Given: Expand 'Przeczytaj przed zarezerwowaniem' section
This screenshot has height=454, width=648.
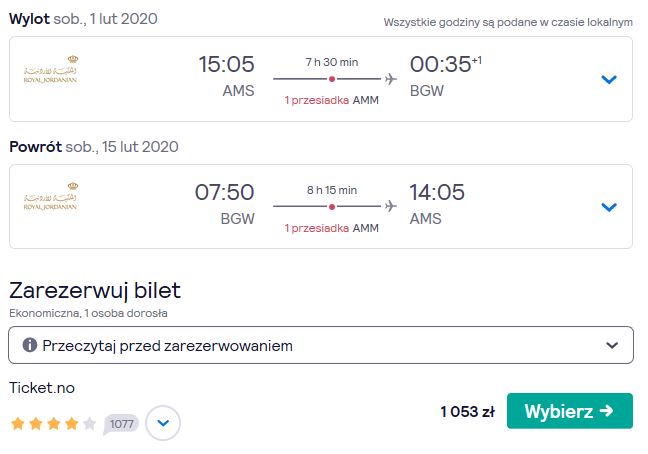Looking at the screenshot, I should click(321, 345).
